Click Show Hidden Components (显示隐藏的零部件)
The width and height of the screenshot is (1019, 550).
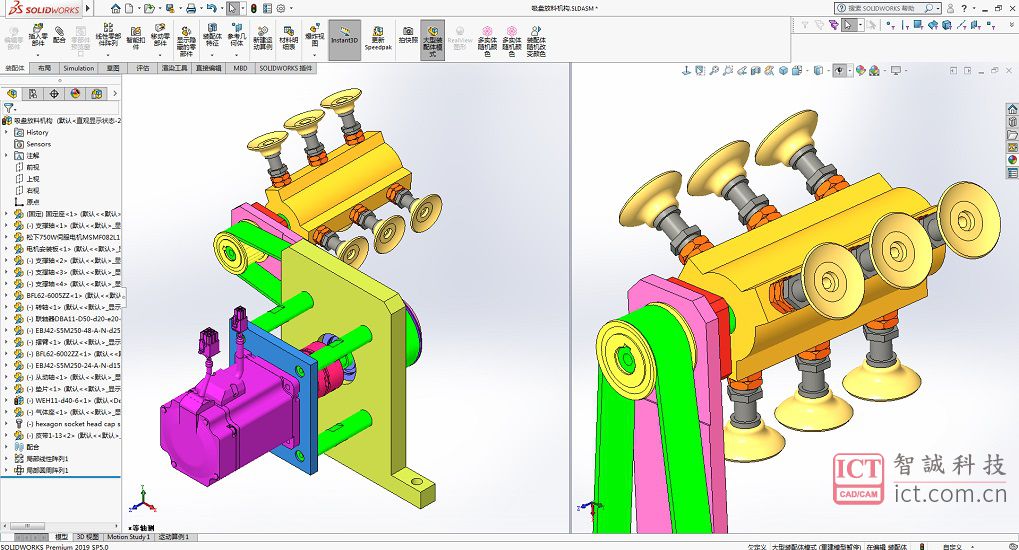(x=185, y=42)
